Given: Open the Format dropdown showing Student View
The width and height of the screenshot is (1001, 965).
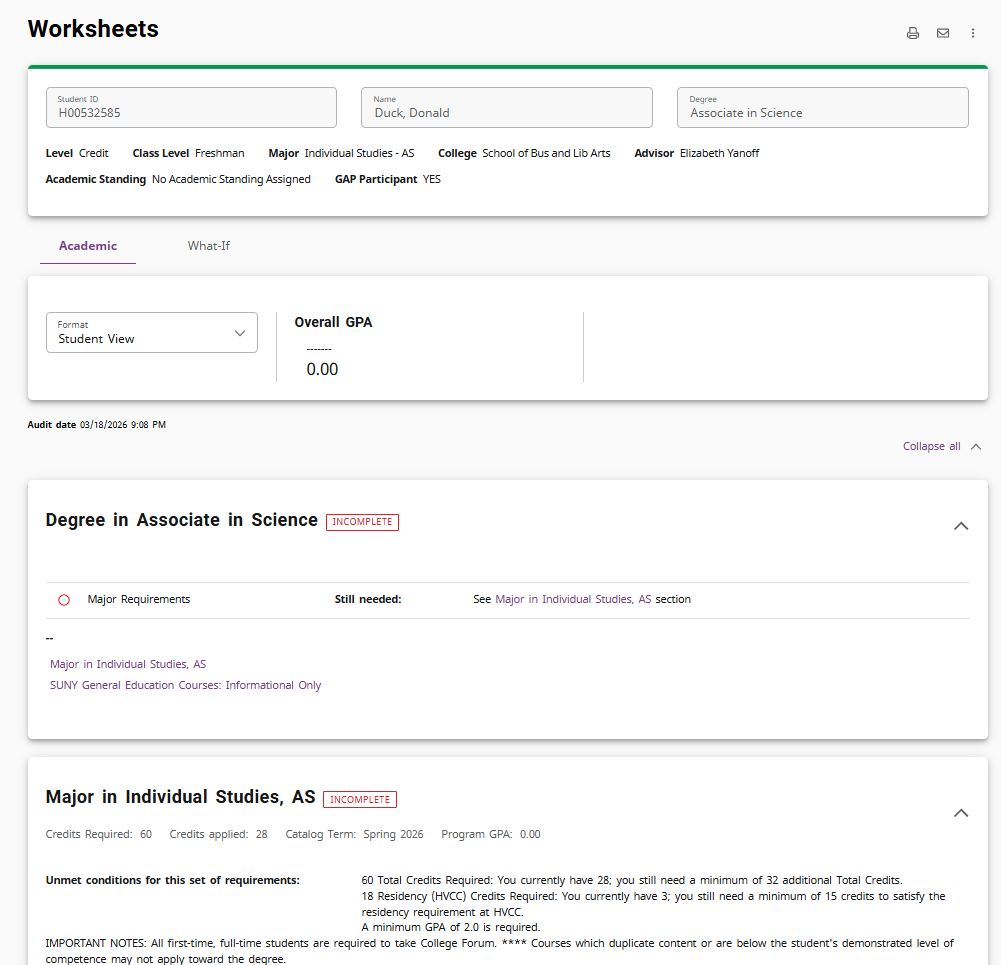Looking at the screenshot, I should (152, 333).
